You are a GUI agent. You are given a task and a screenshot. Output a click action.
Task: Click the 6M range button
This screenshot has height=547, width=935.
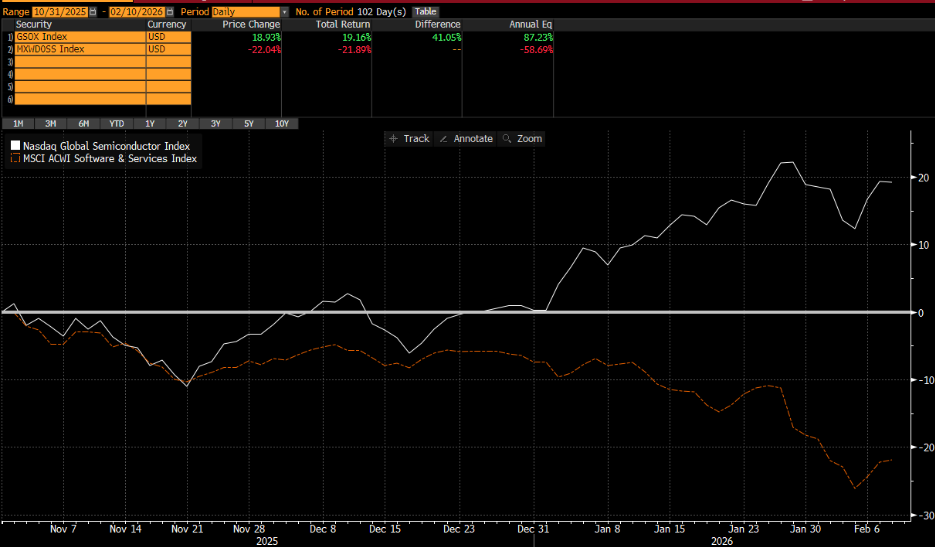tap(84, 123)
